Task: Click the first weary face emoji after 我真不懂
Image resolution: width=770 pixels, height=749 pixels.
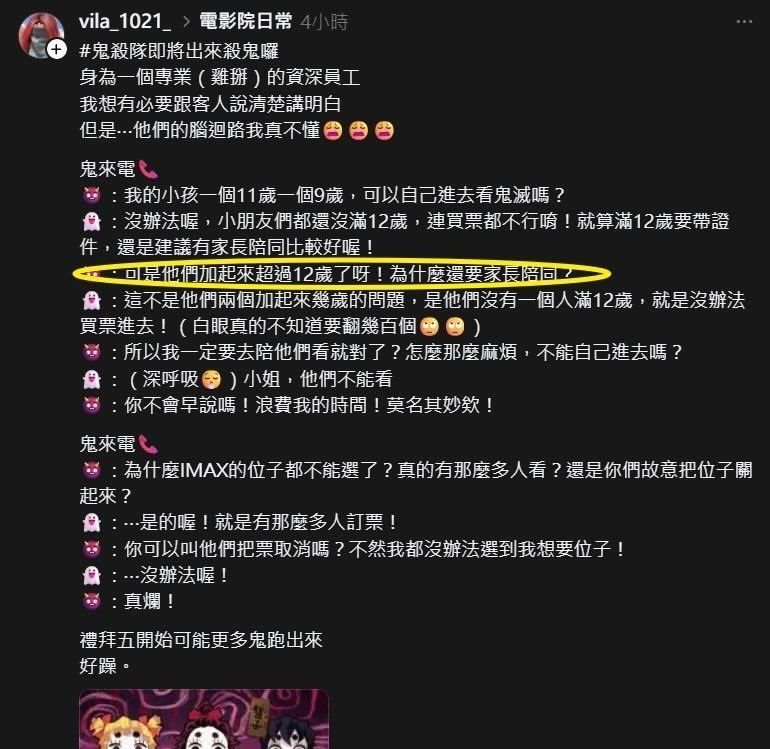Action: 333,131
